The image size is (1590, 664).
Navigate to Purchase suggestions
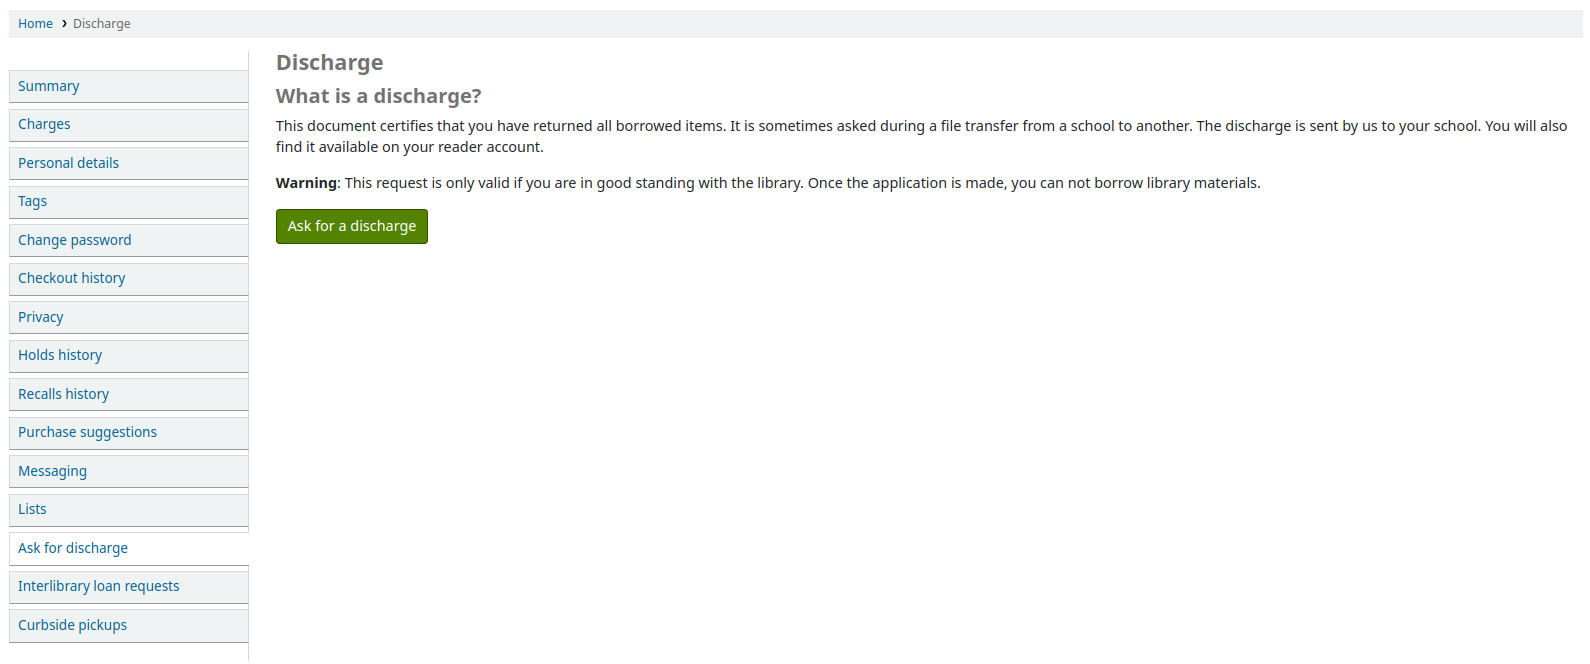point(87,432)
